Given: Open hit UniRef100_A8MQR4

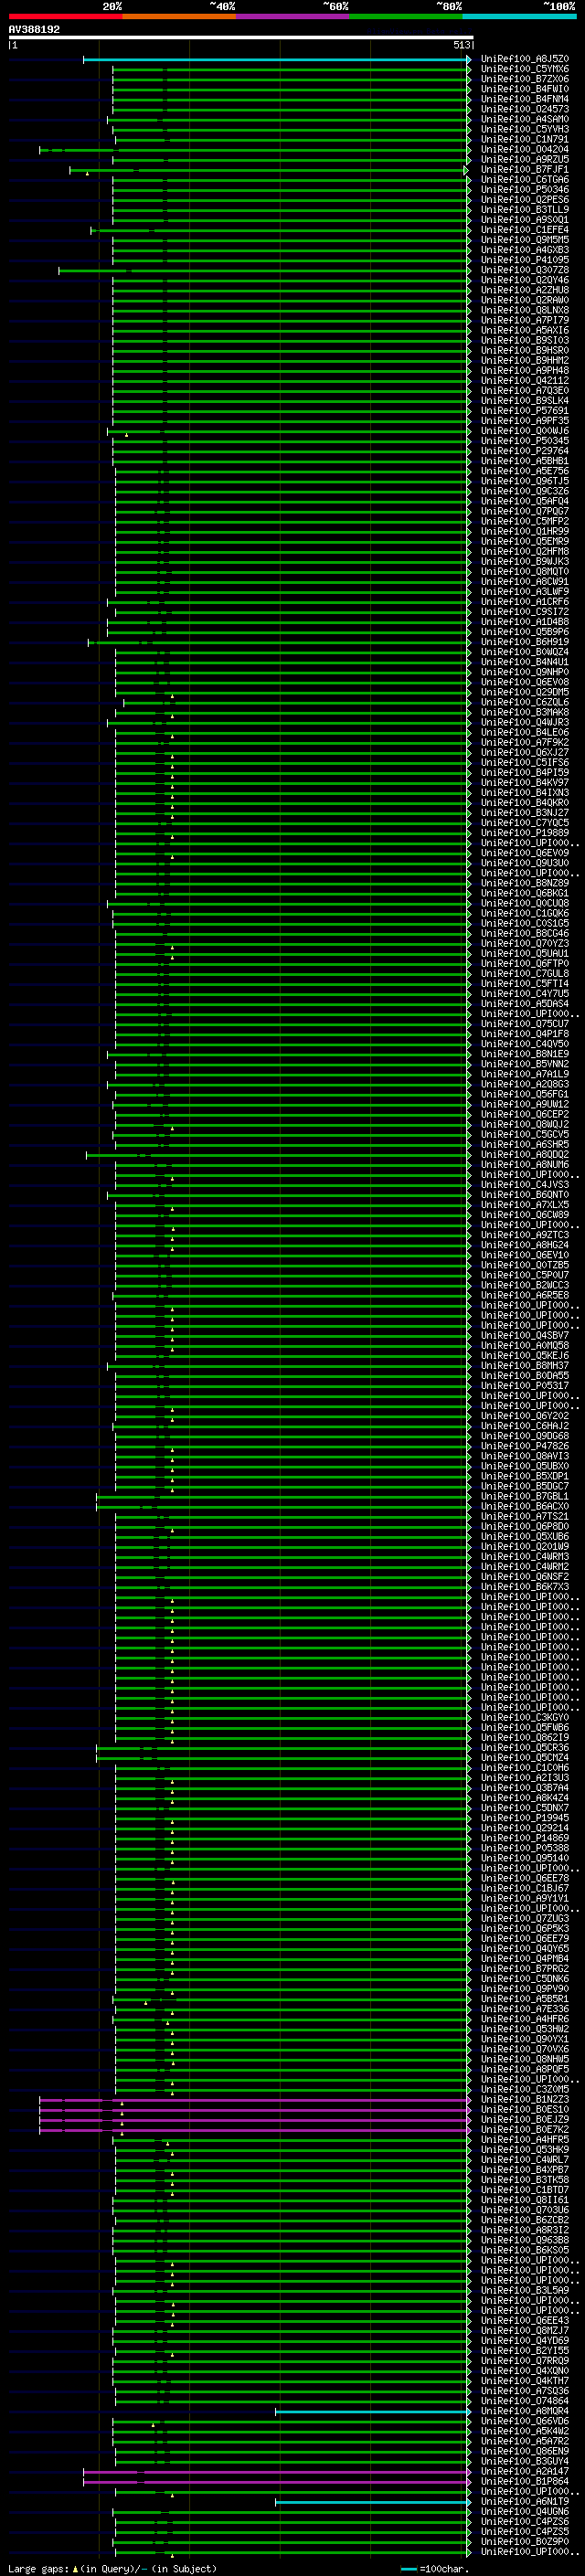Looking at the screenshot, I should point(525,2411).
